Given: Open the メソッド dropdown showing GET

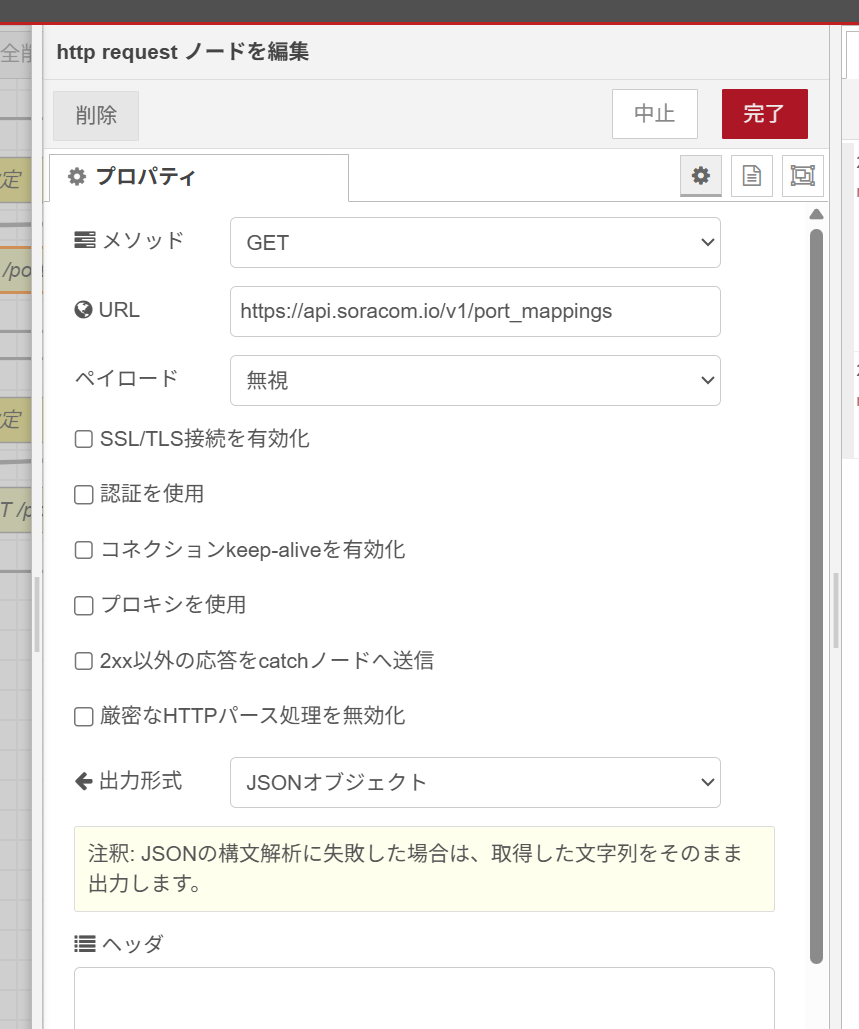Looking at the screenshot, I should pyautogui.click(x=475, y=243).
